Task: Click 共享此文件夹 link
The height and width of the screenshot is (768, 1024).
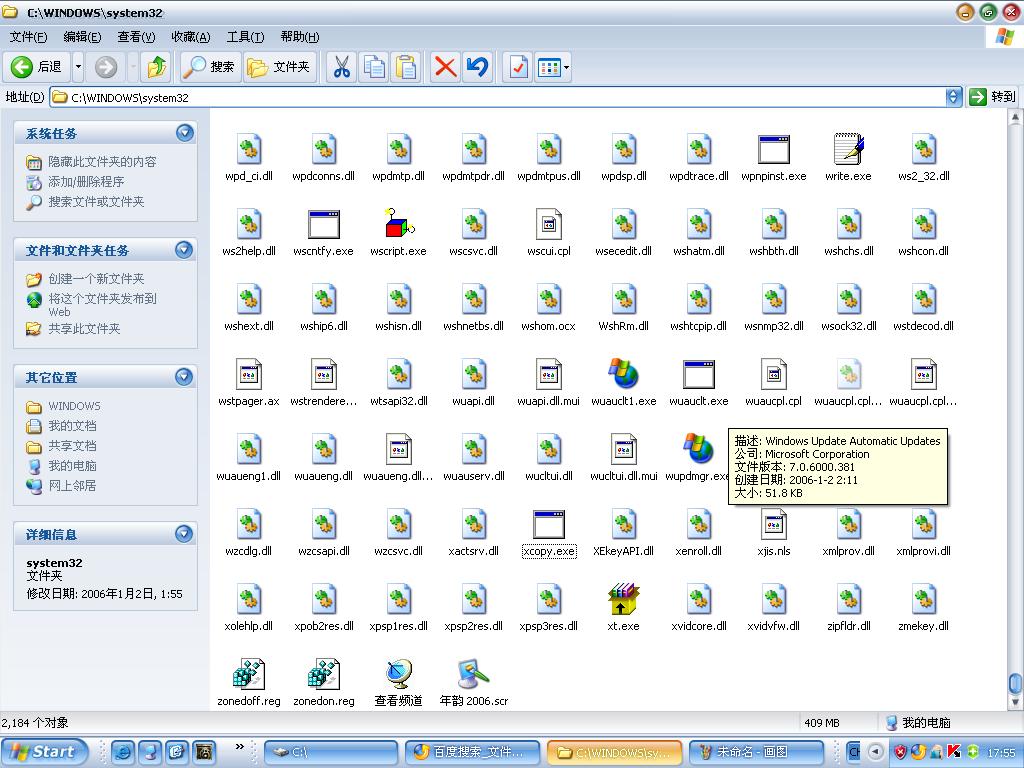Action: (84, 328)
